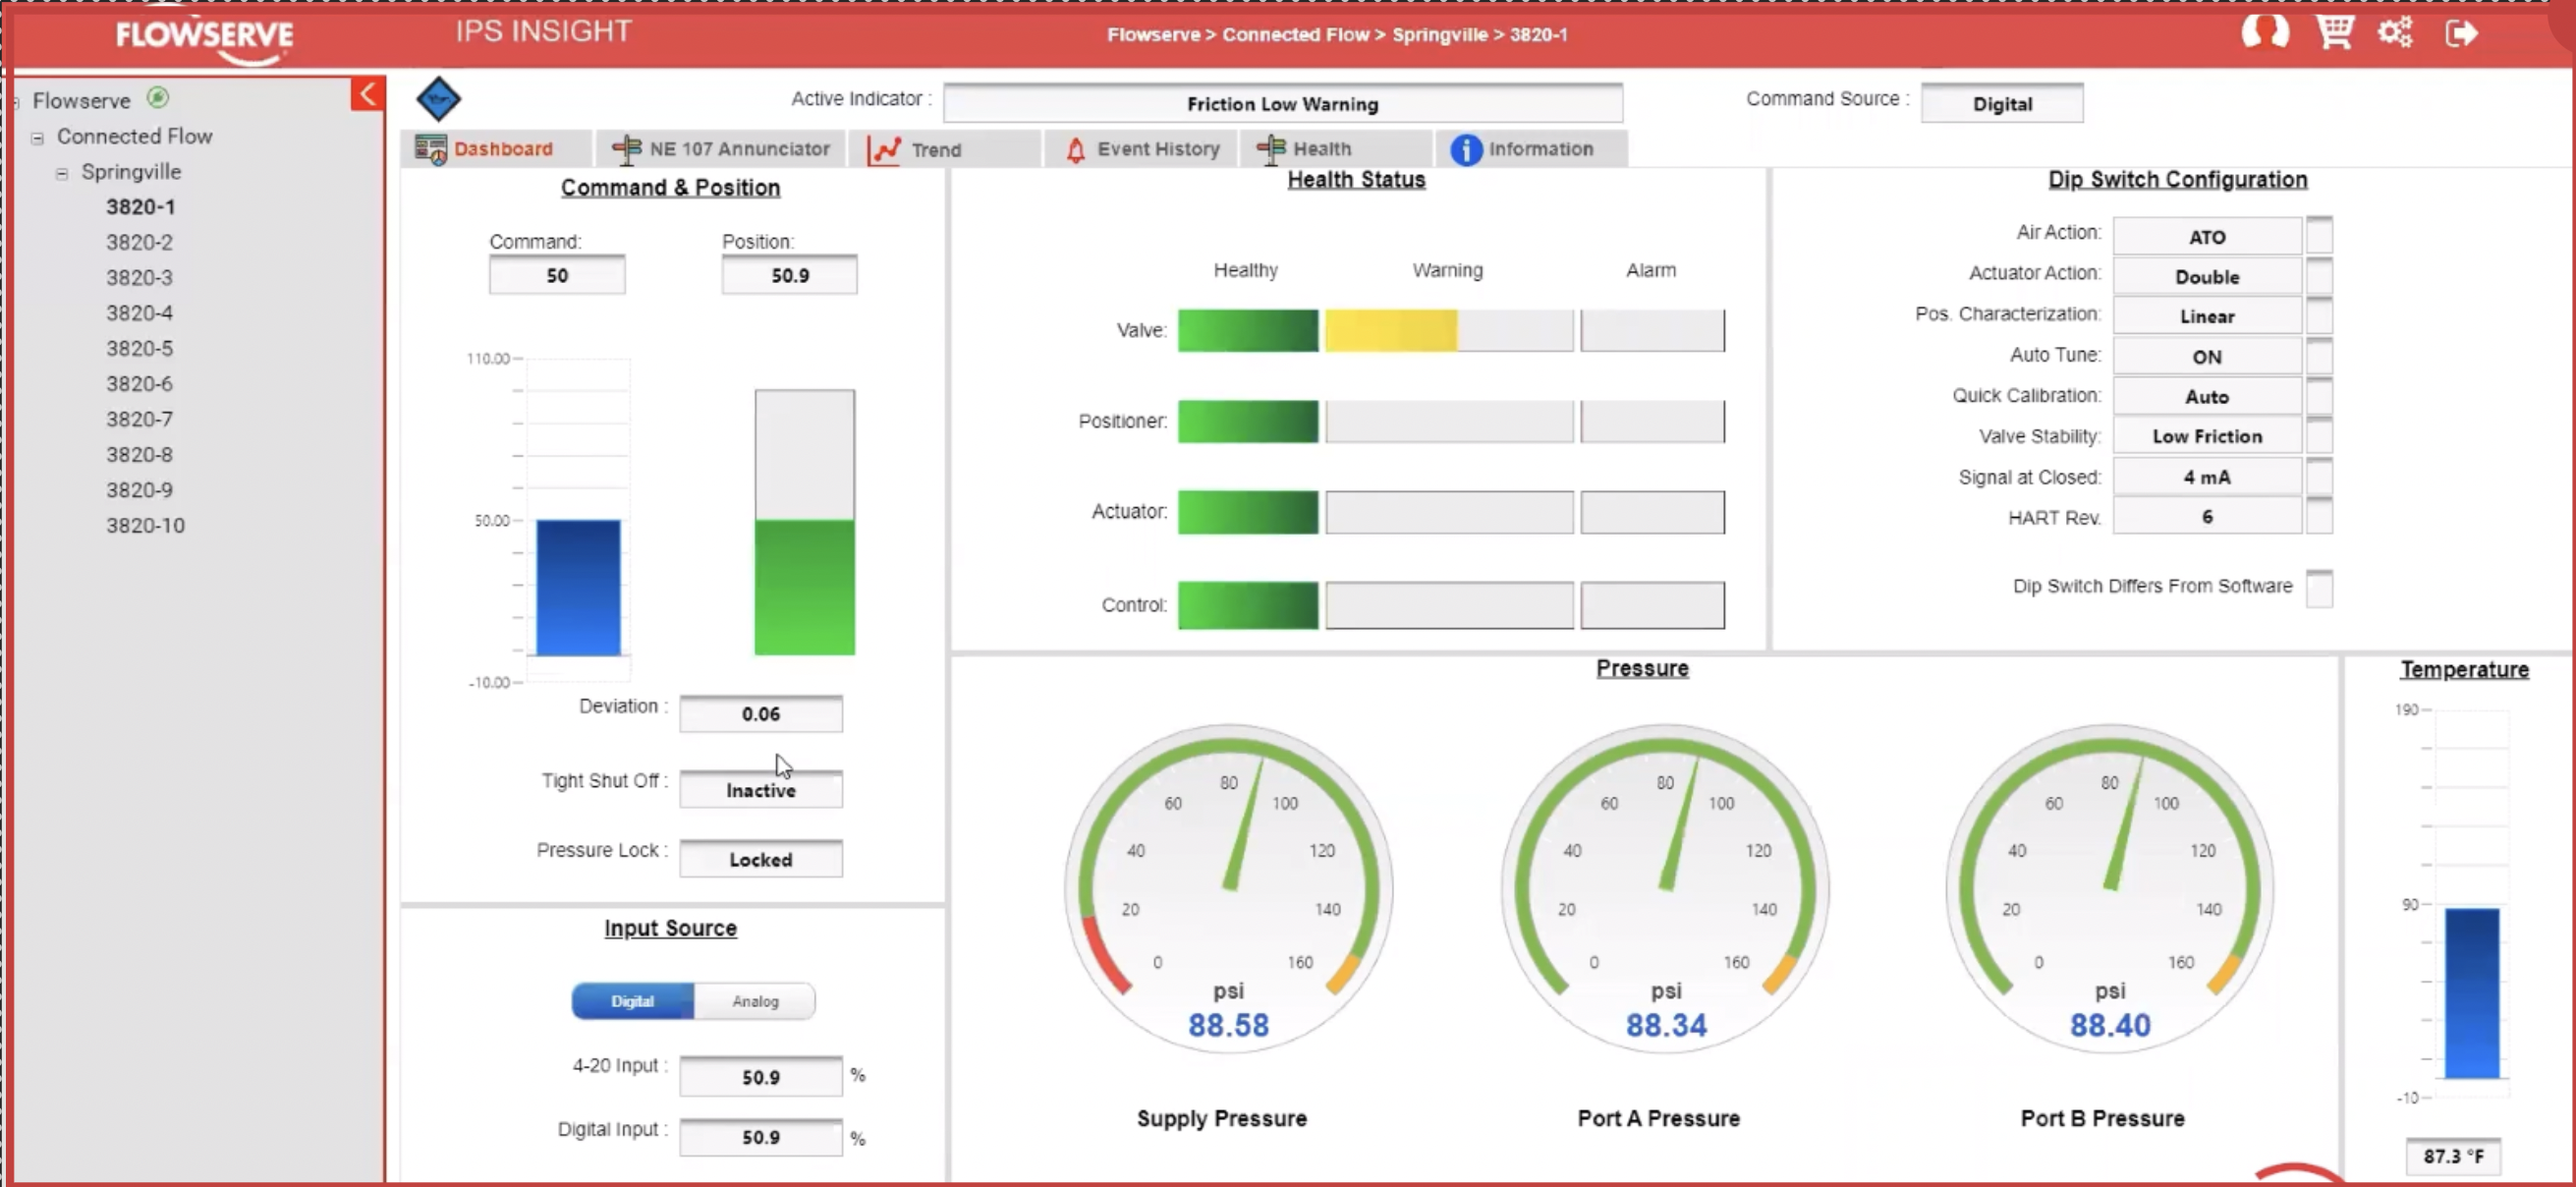
Task: Select device 3820-5 in the sidebar
Action: tap(139, 348)
